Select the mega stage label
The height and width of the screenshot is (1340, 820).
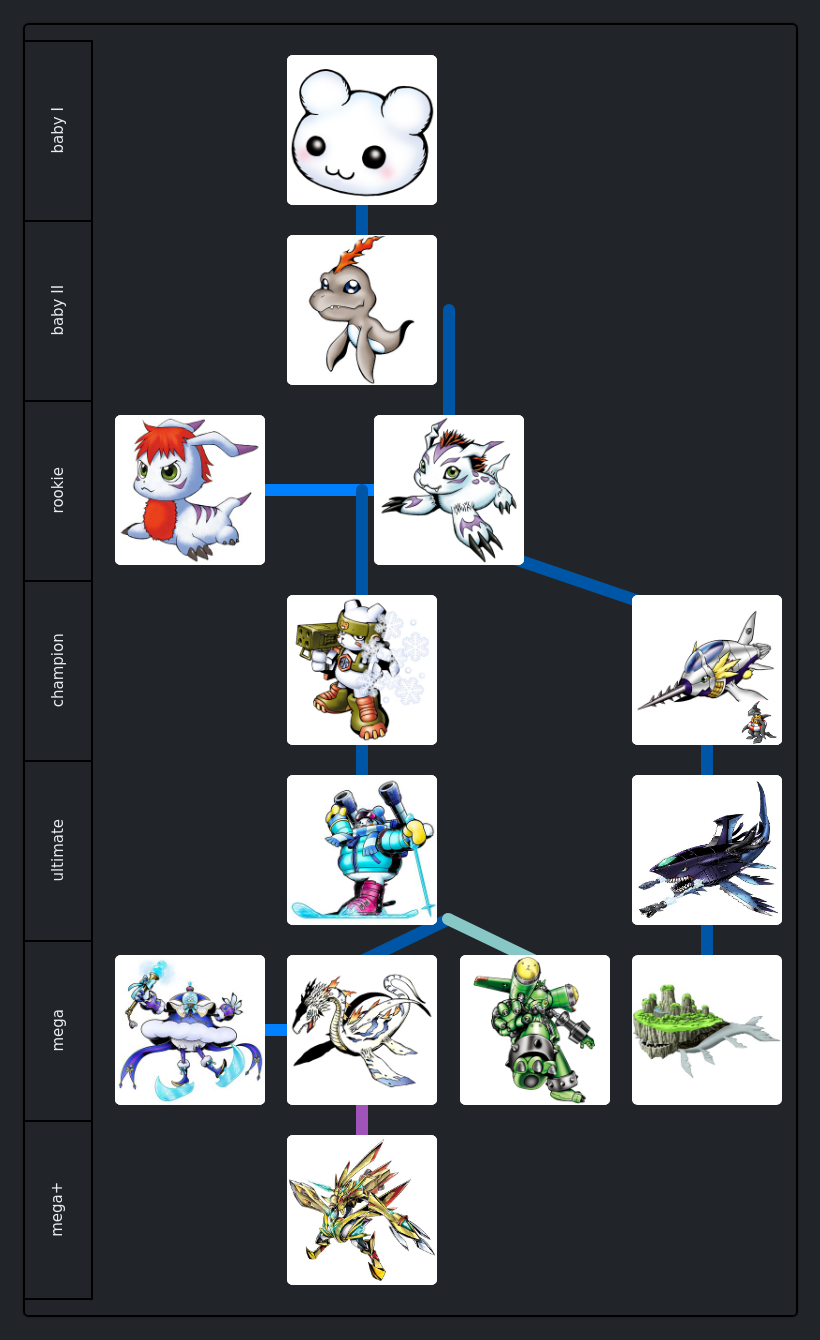coord(58,1031)
